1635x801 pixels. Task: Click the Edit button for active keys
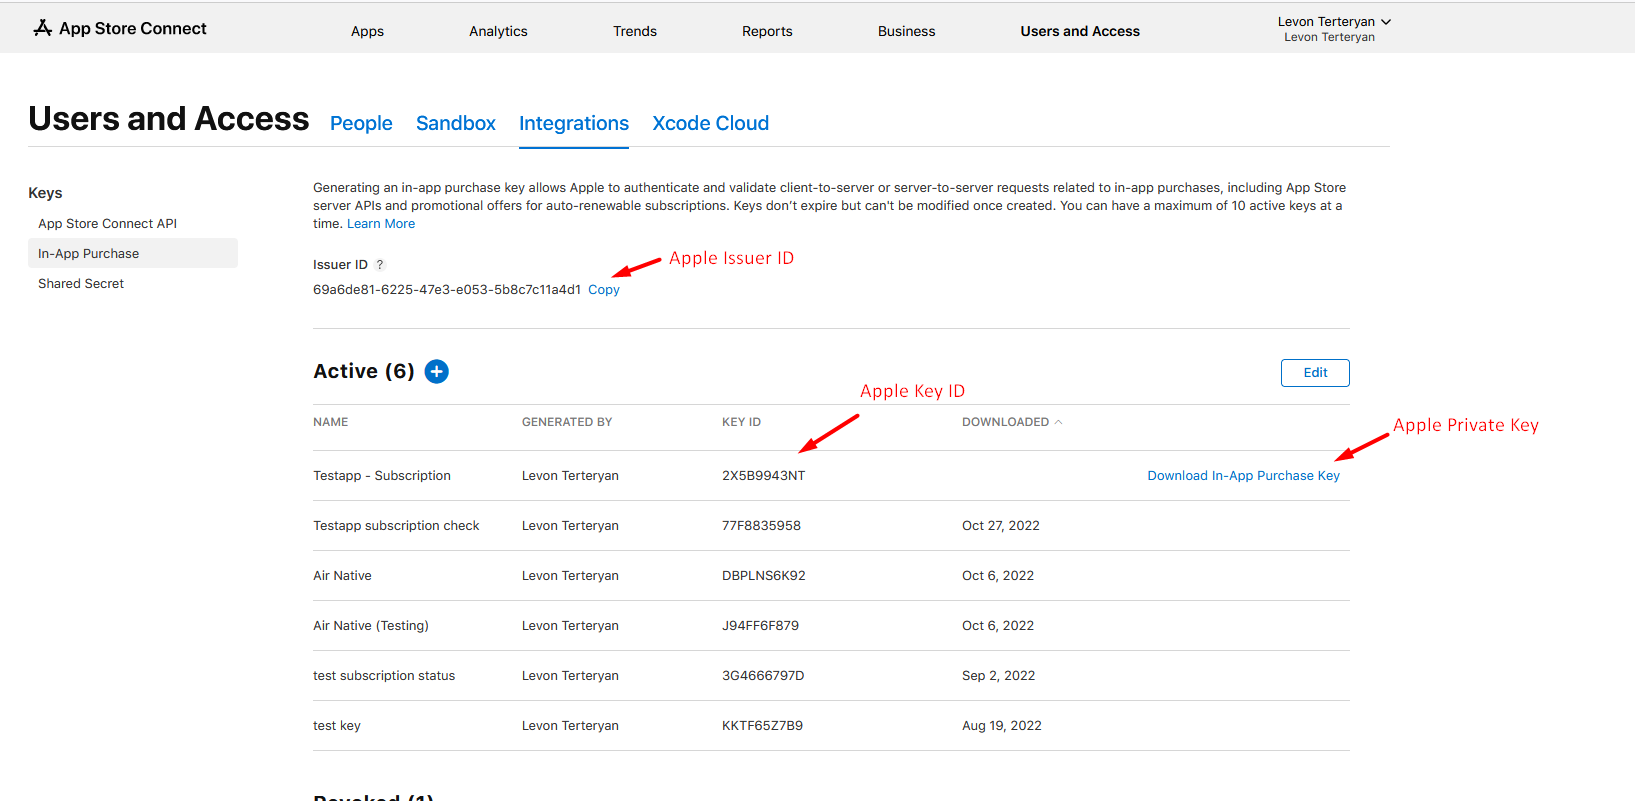1314,373
